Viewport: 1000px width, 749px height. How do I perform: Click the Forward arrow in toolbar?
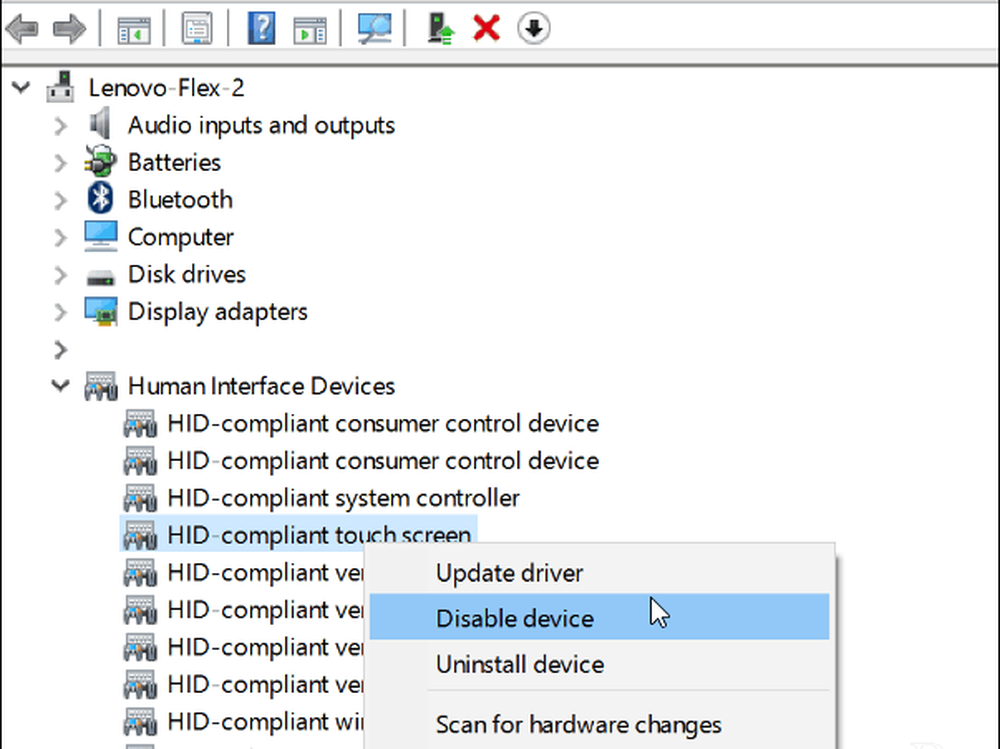(69, 28)
